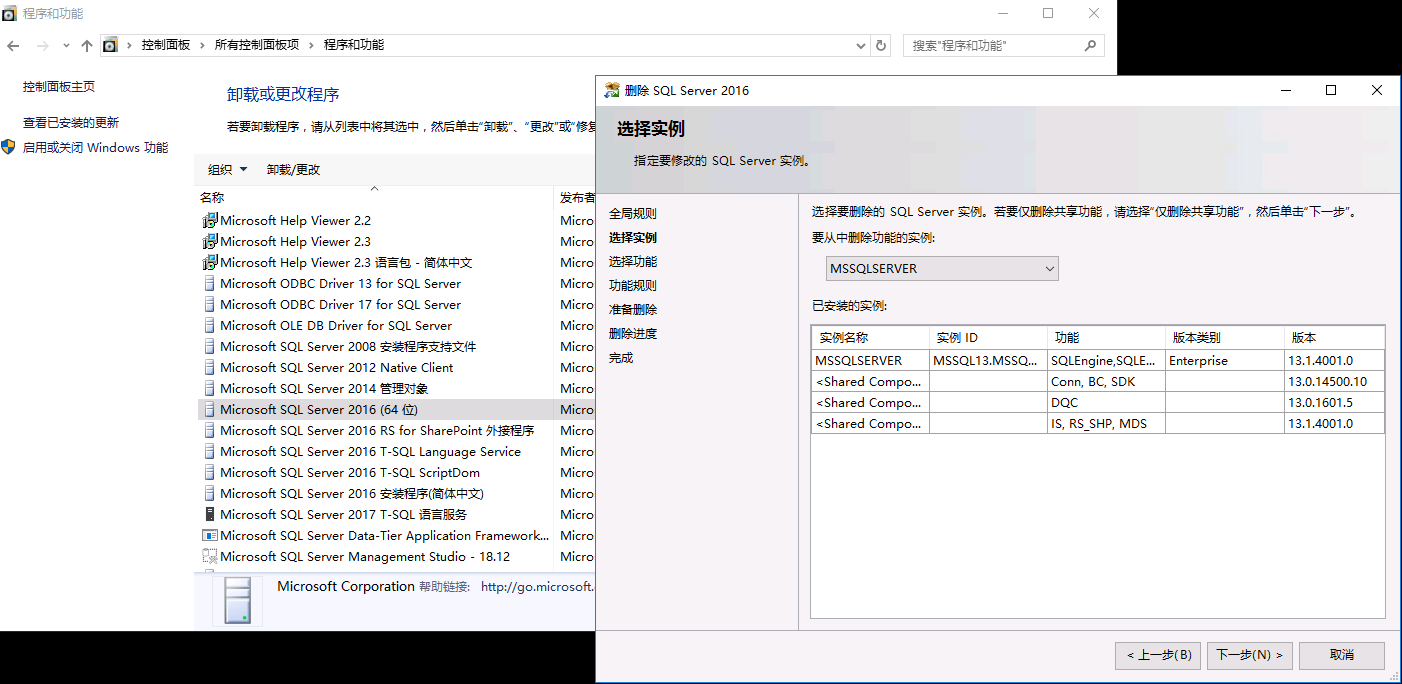Open the 组织 dropdown menu
Viewport: 1402px width, 684px height.
click(x=227, y=170)
